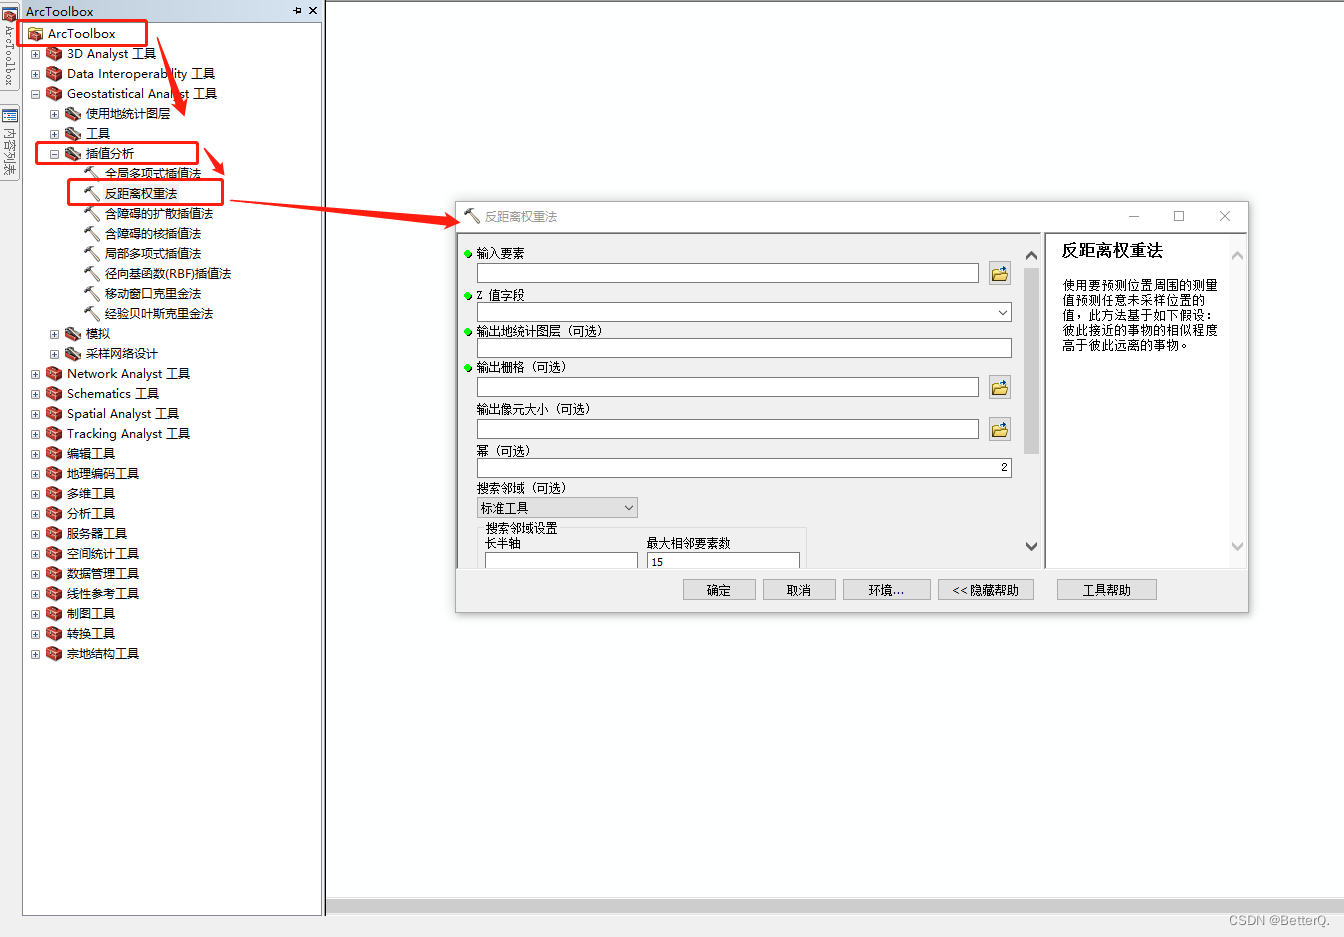Screen dimensions: 1344x937
Task: Click the 插值分析 toolset icon
Action: tap(73, 154)
